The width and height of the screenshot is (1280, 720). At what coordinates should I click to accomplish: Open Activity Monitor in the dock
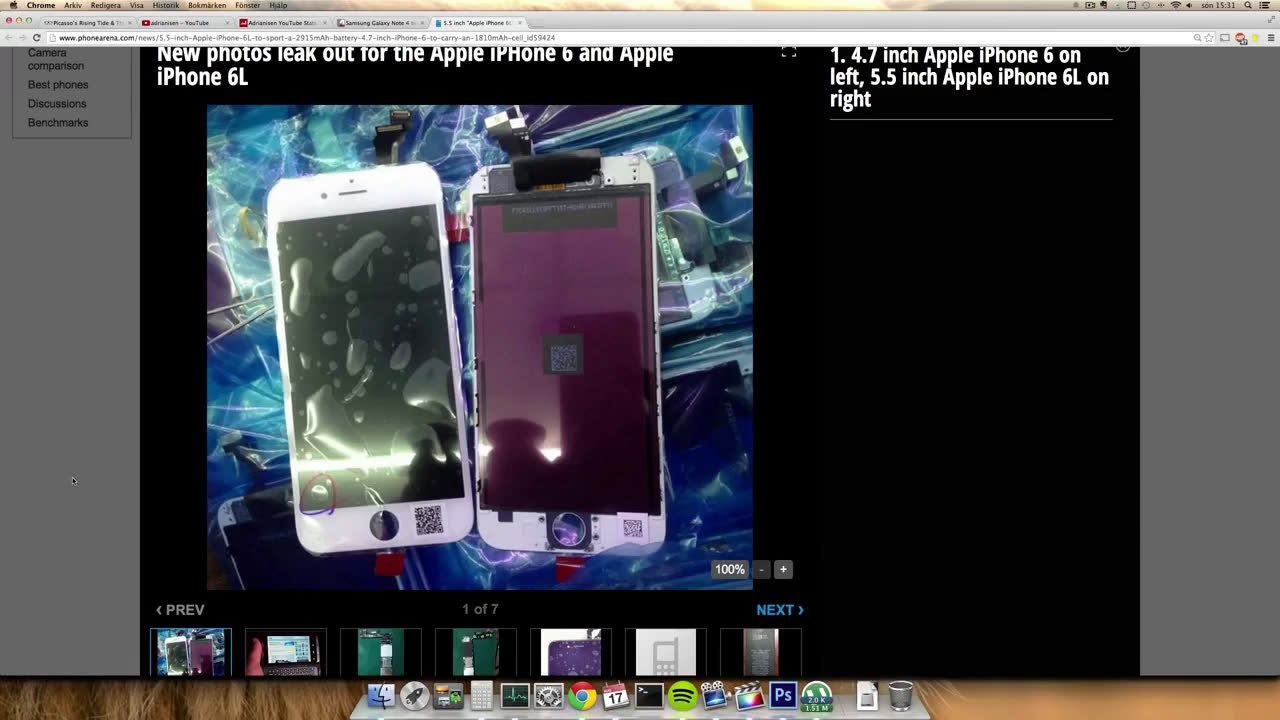515,695
